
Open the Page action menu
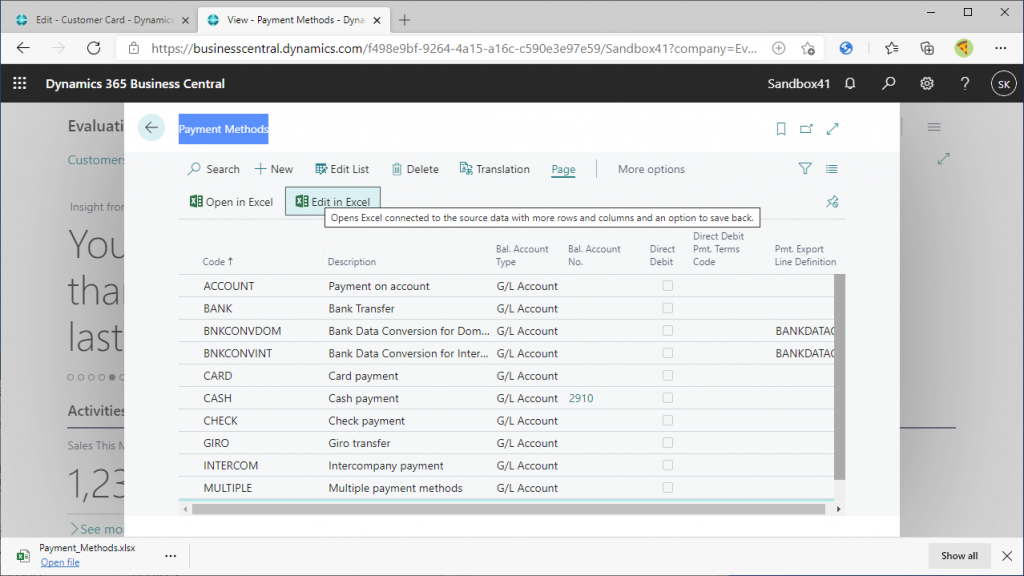(x=563, y=169)
